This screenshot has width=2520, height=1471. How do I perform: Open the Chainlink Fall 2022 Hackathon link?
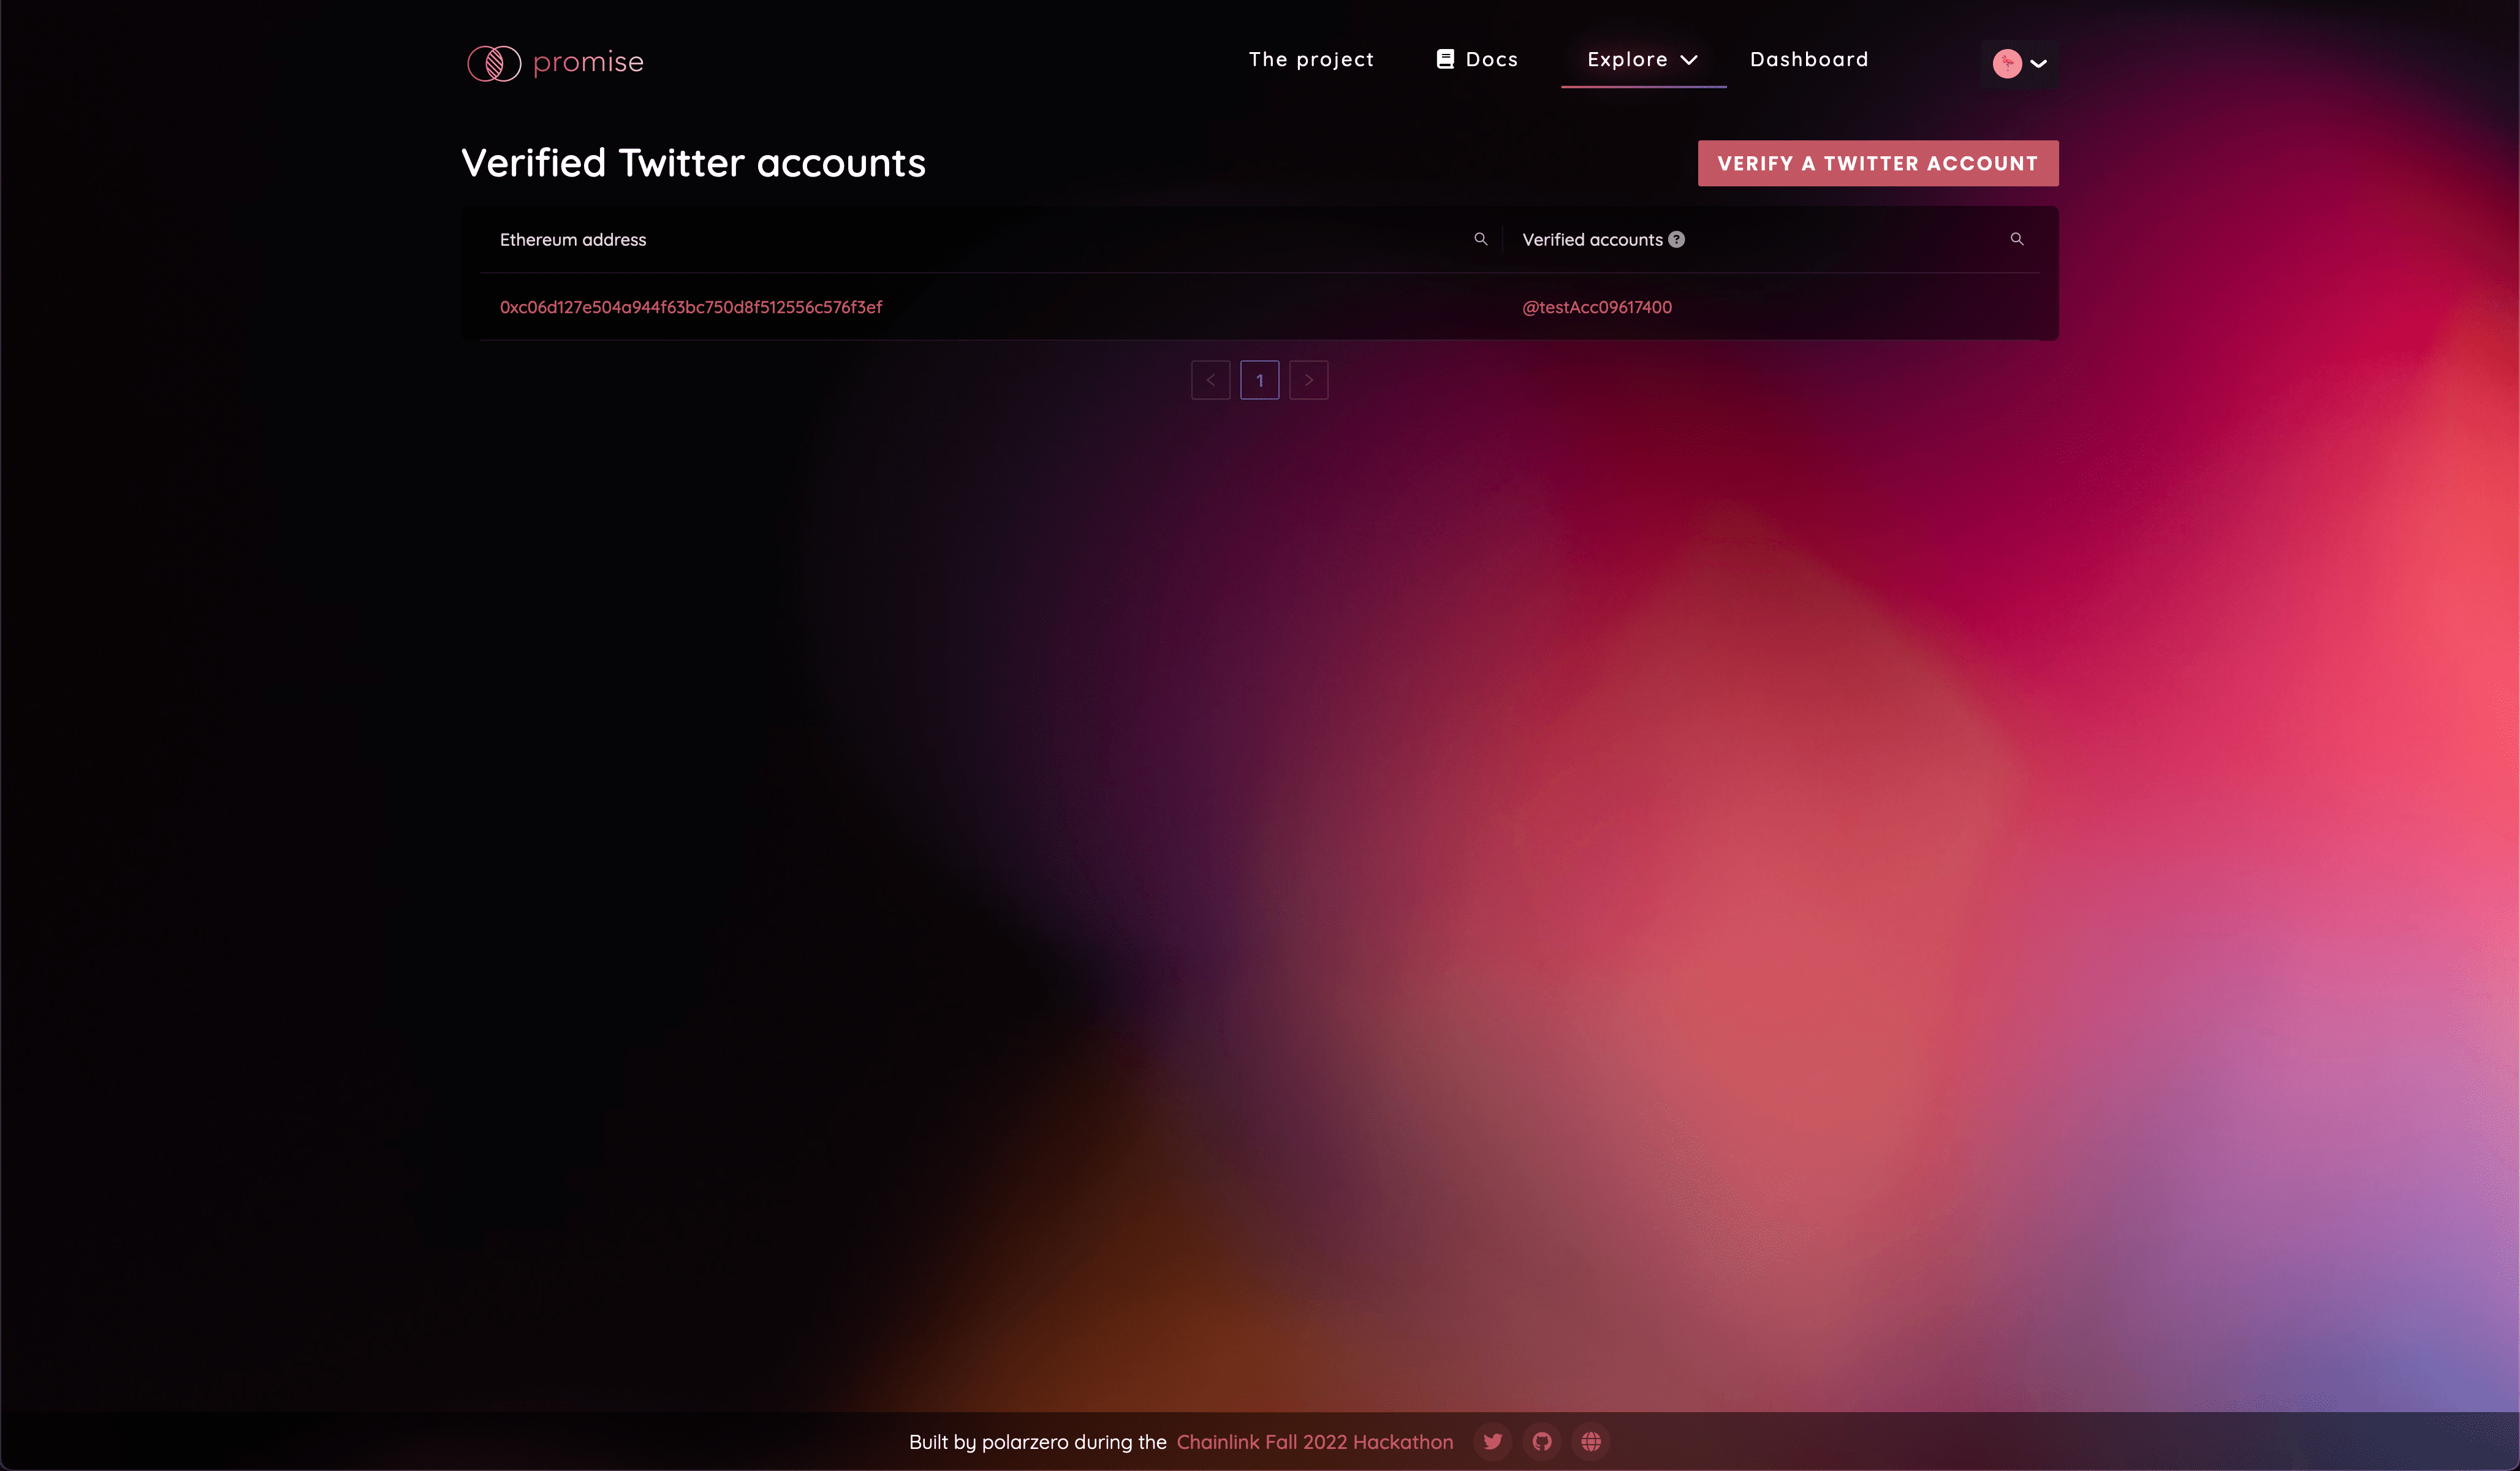coord(1314,1441)
